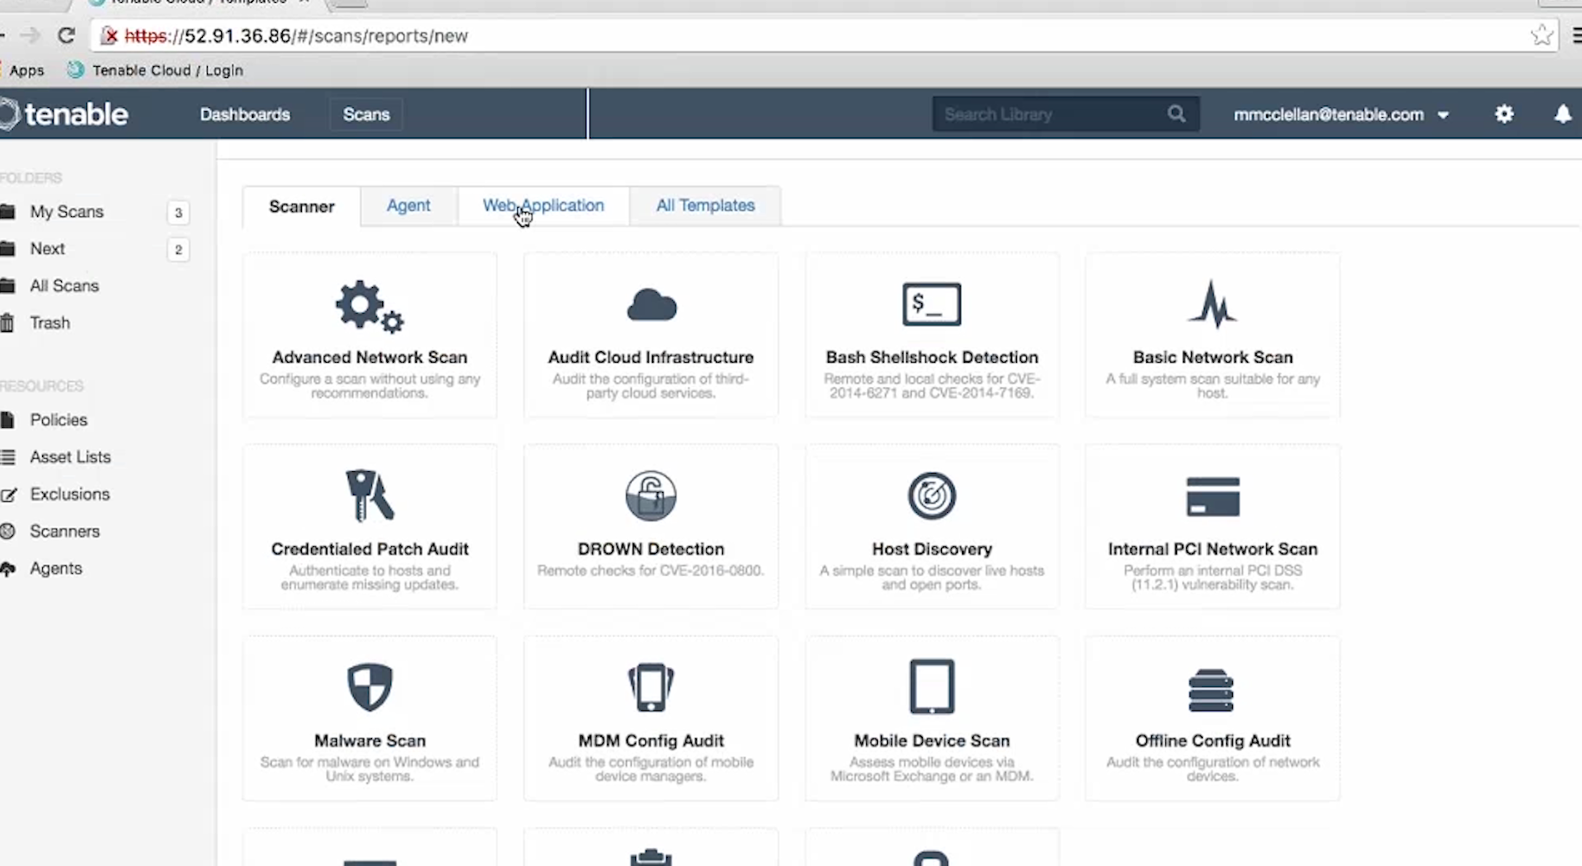Click the tenable logo
1582x866 pixels.
[65, 114]
